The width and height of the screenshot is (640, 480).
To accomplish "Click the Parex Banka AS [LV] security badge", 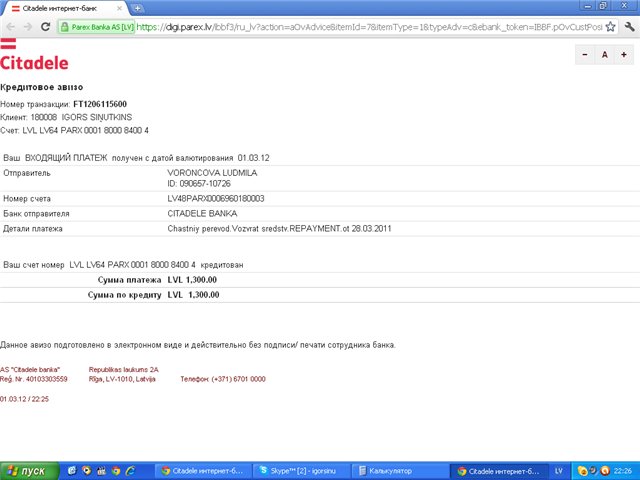I will pyautogui.click(x=96, y=27).
